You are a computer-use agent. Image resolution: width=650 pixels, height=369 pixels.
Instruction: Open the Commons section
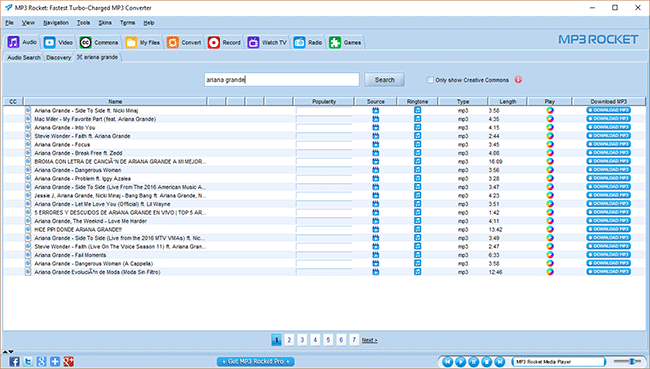pos(99,42)
